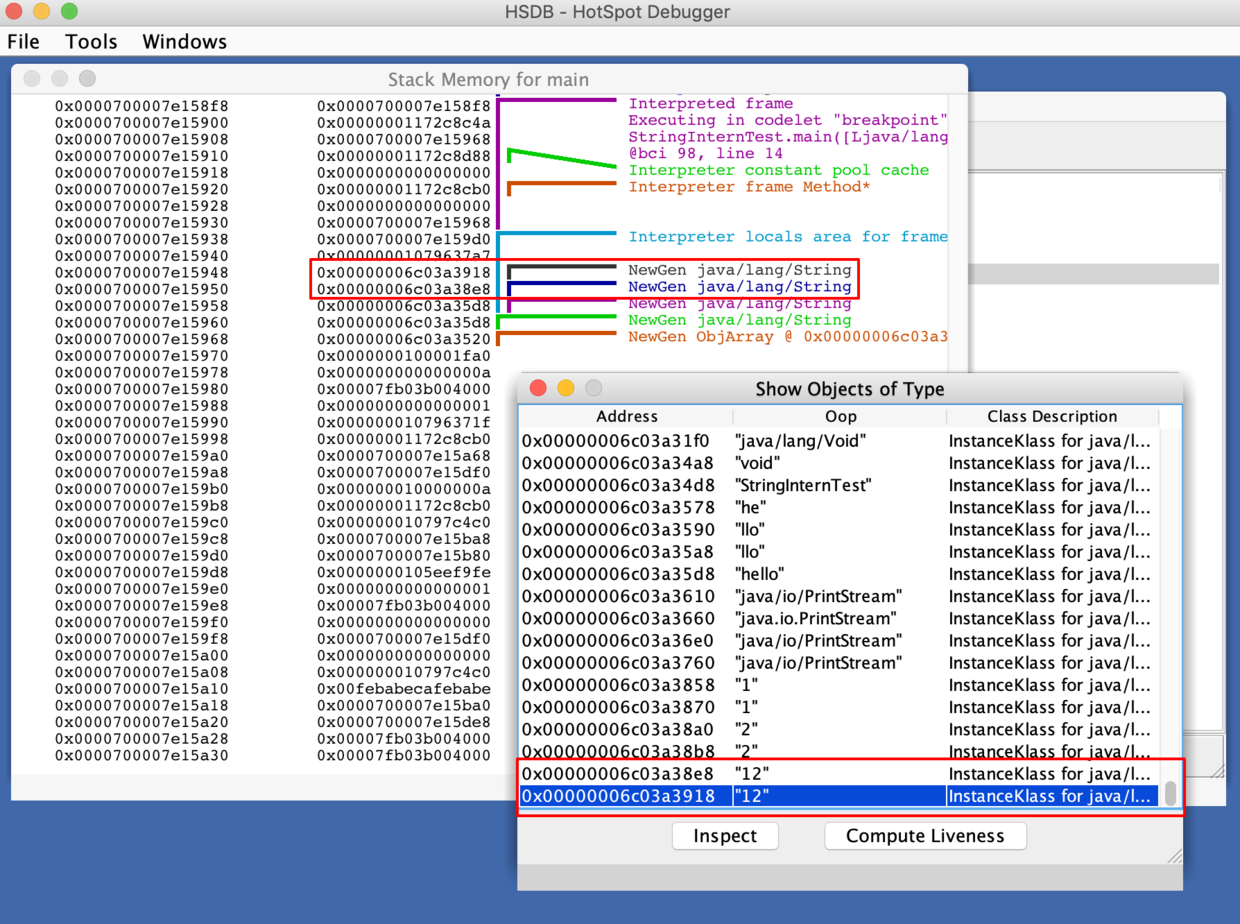Click the resize grip of objects window
The height and width of the screenshot is (924, 1240).
point(1174,856)
